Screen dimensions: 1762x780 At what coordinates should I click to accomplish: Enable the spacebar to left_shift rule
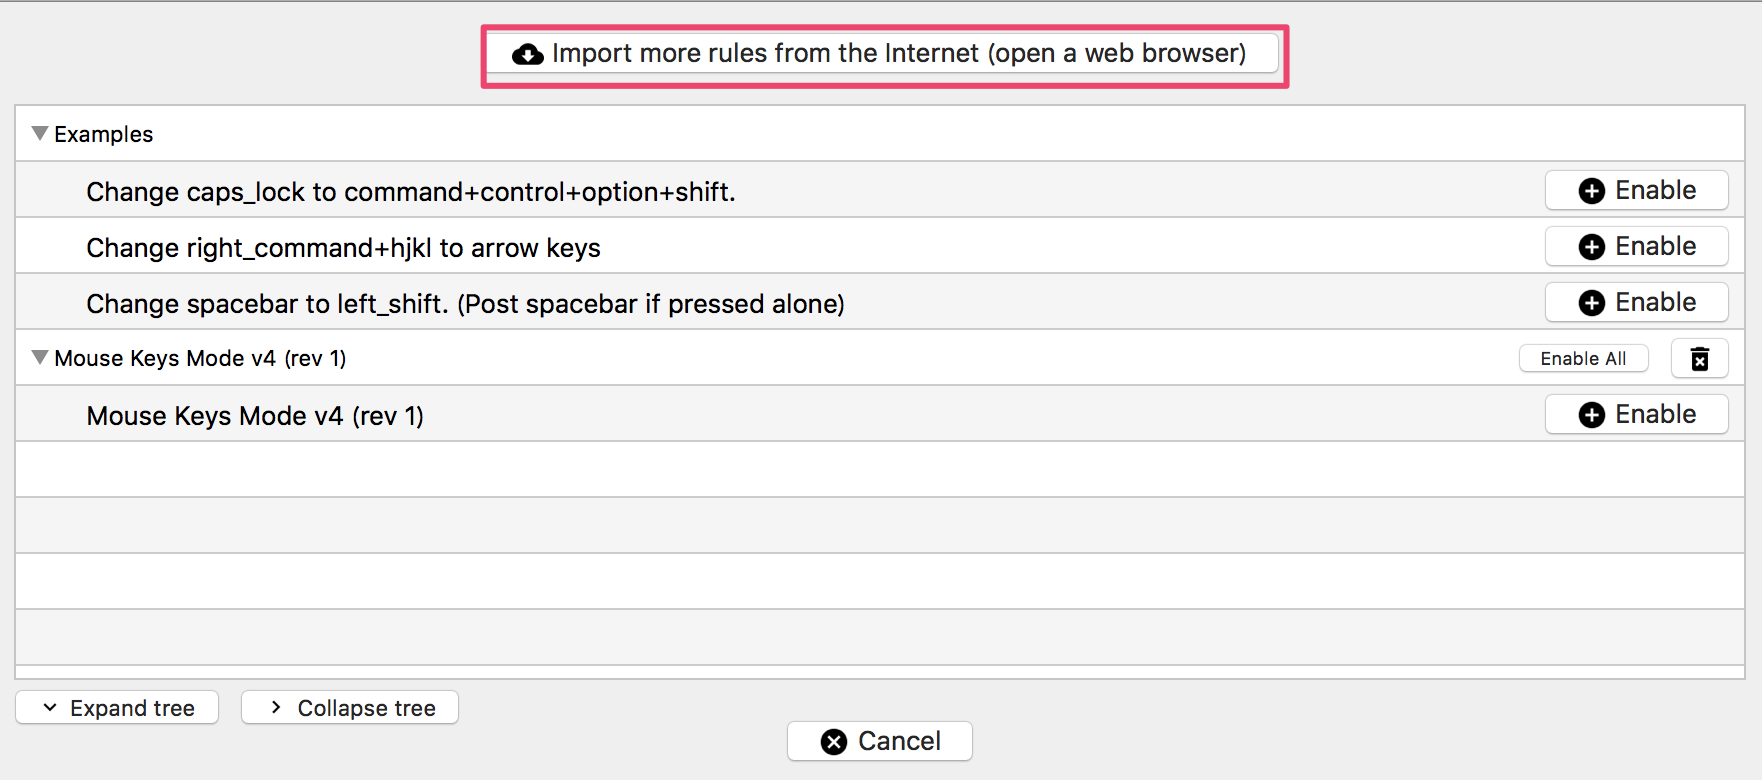pos(1636,302)
